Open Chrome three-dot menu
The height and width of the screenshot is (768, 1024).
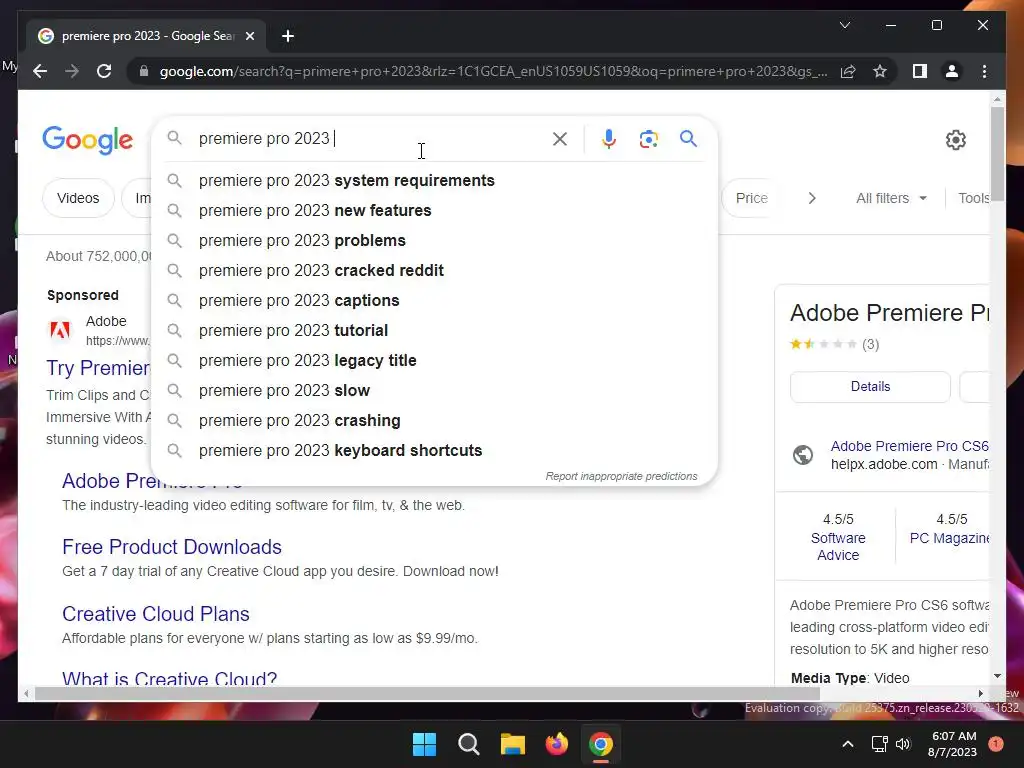(x=984, y=71)
